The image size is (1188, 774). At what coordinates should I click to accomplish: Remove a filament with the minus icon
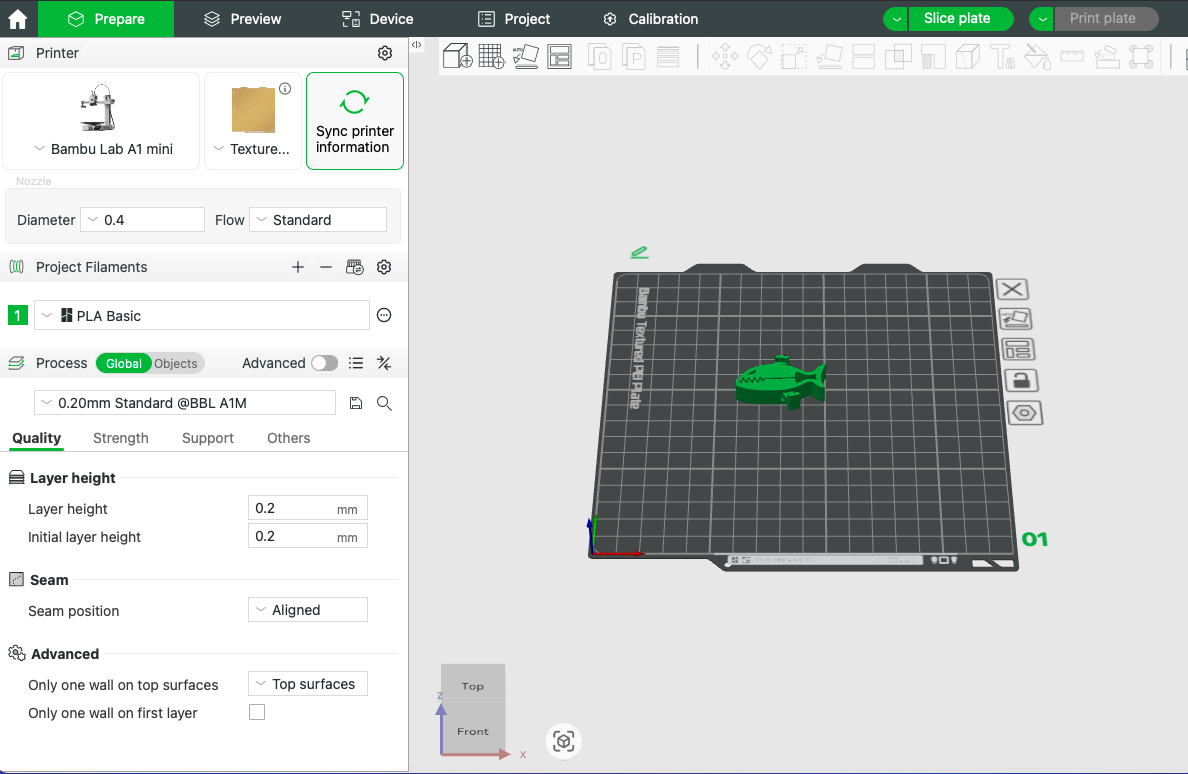click(x=326, y=267)
